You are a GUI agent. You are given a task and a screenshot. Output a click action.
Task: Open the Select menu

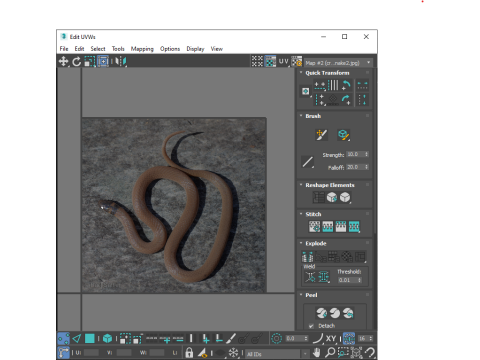tap(98, 49)
